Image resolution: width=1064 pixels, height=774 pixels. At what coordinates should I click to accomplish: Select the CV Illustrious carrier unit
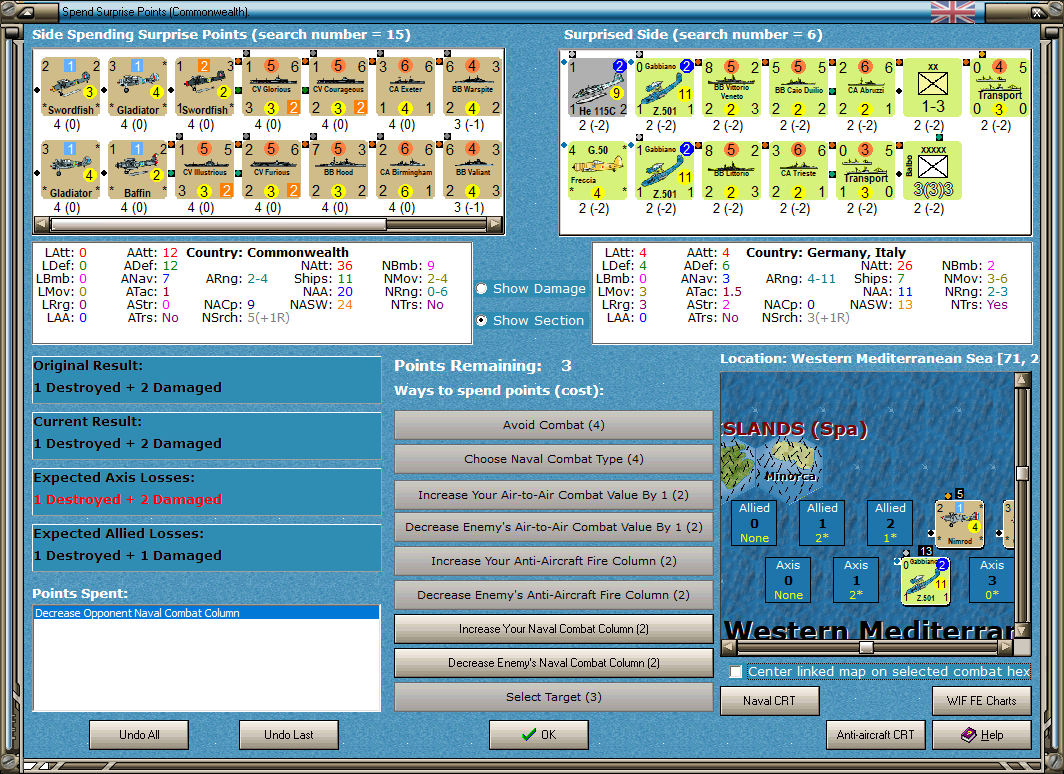tap(204, 170)
